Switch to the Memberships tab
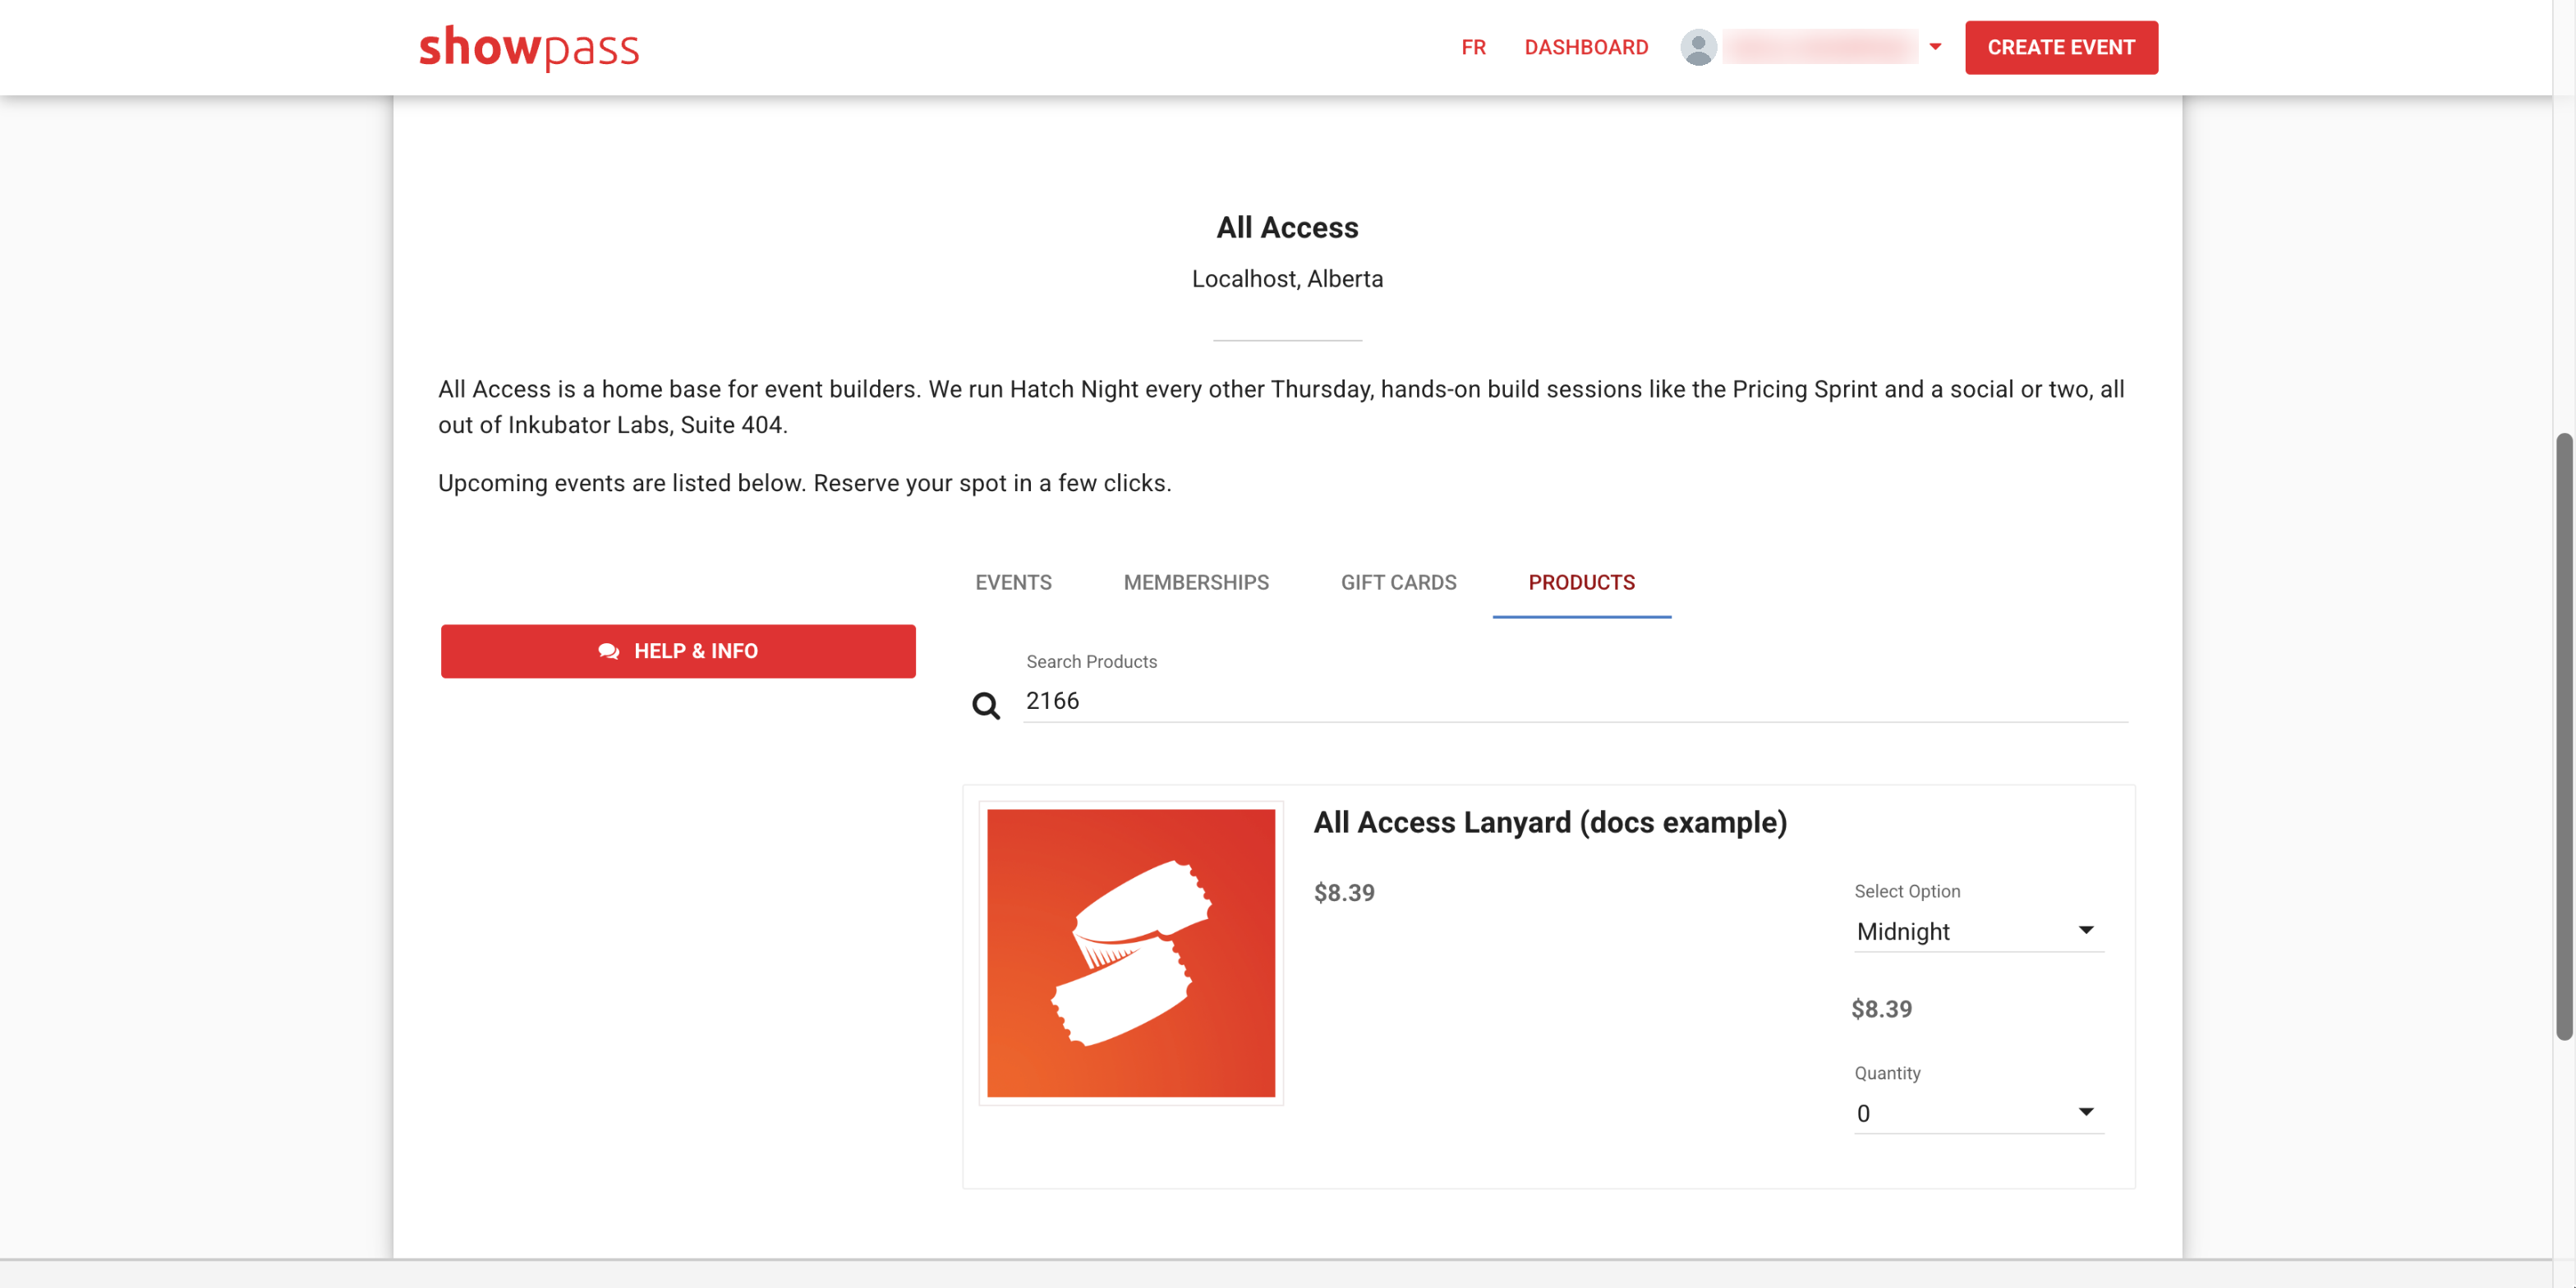The image size is (2576, 1288). (x=1196, y=582)
